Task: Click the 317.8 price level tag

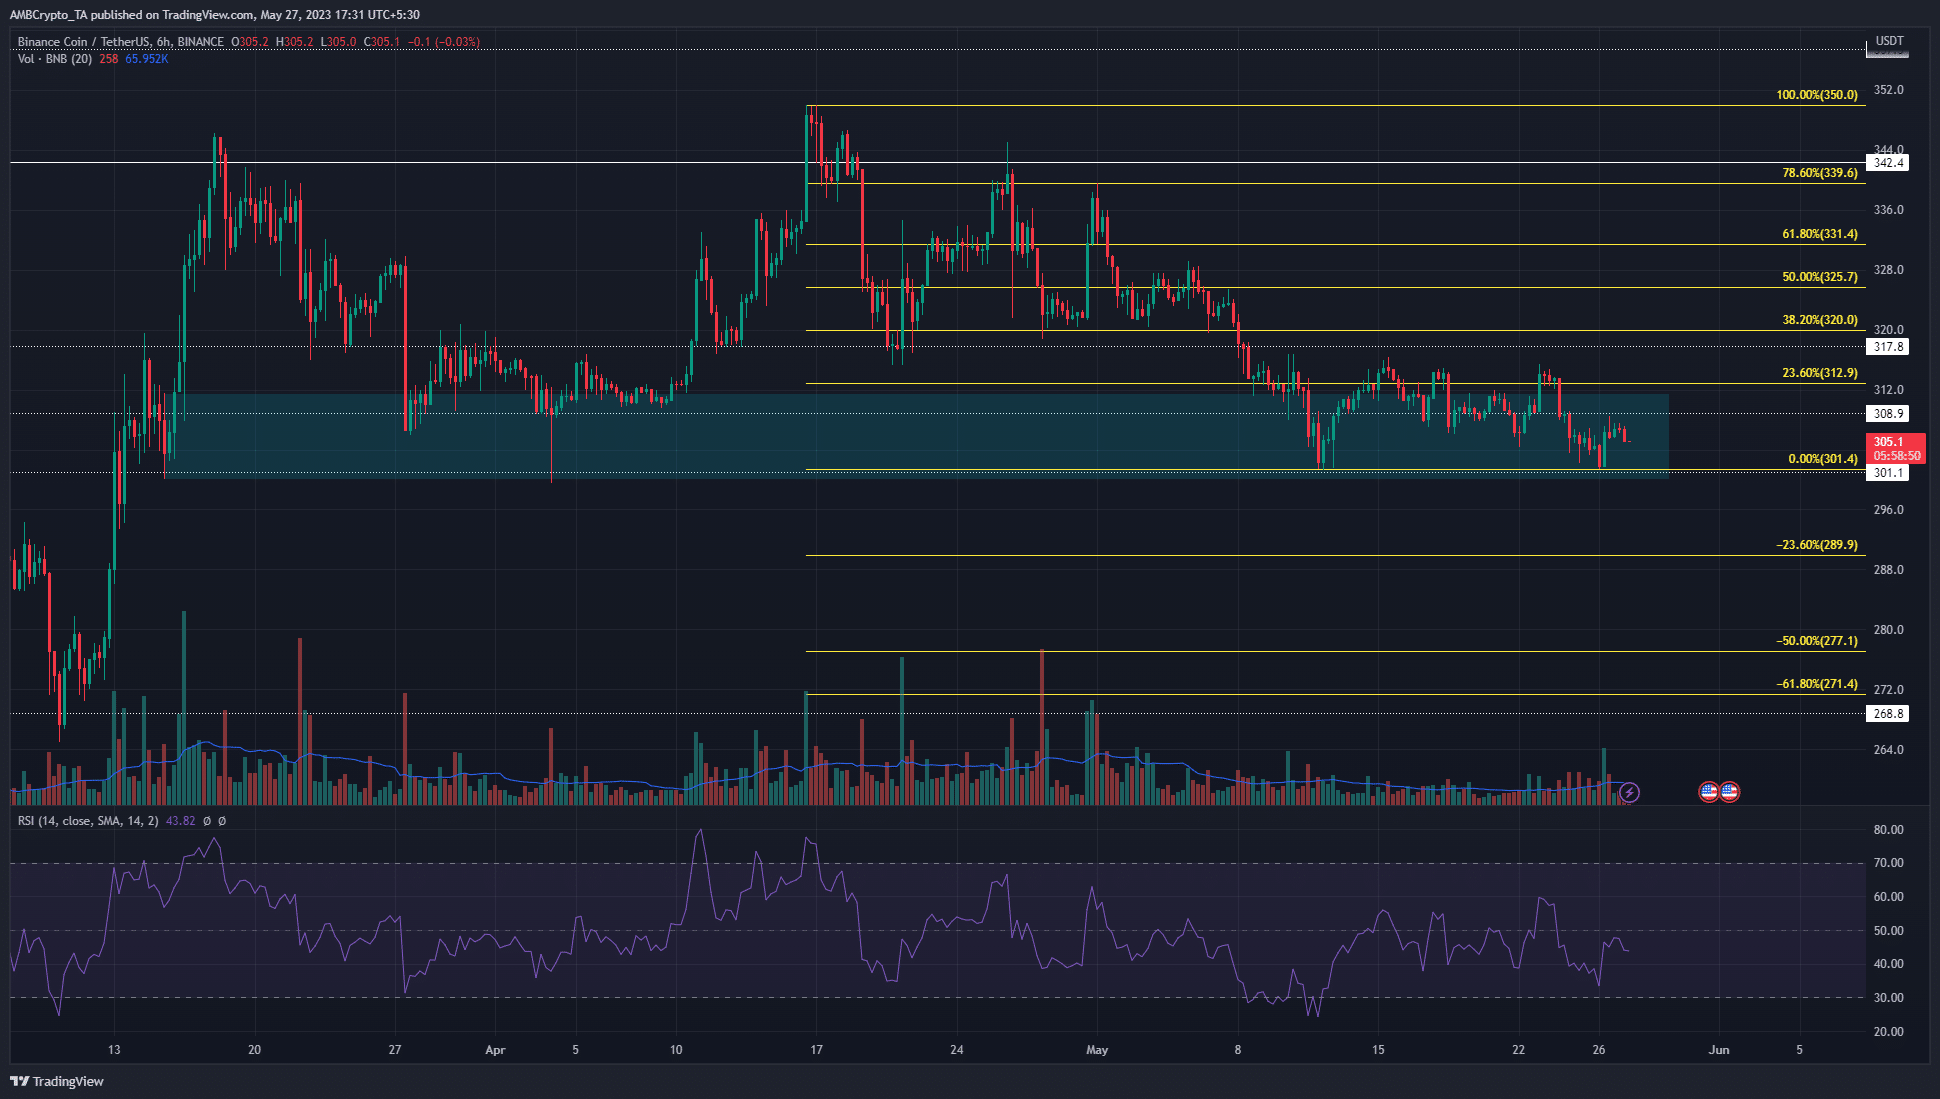Action: (1888, 347)
